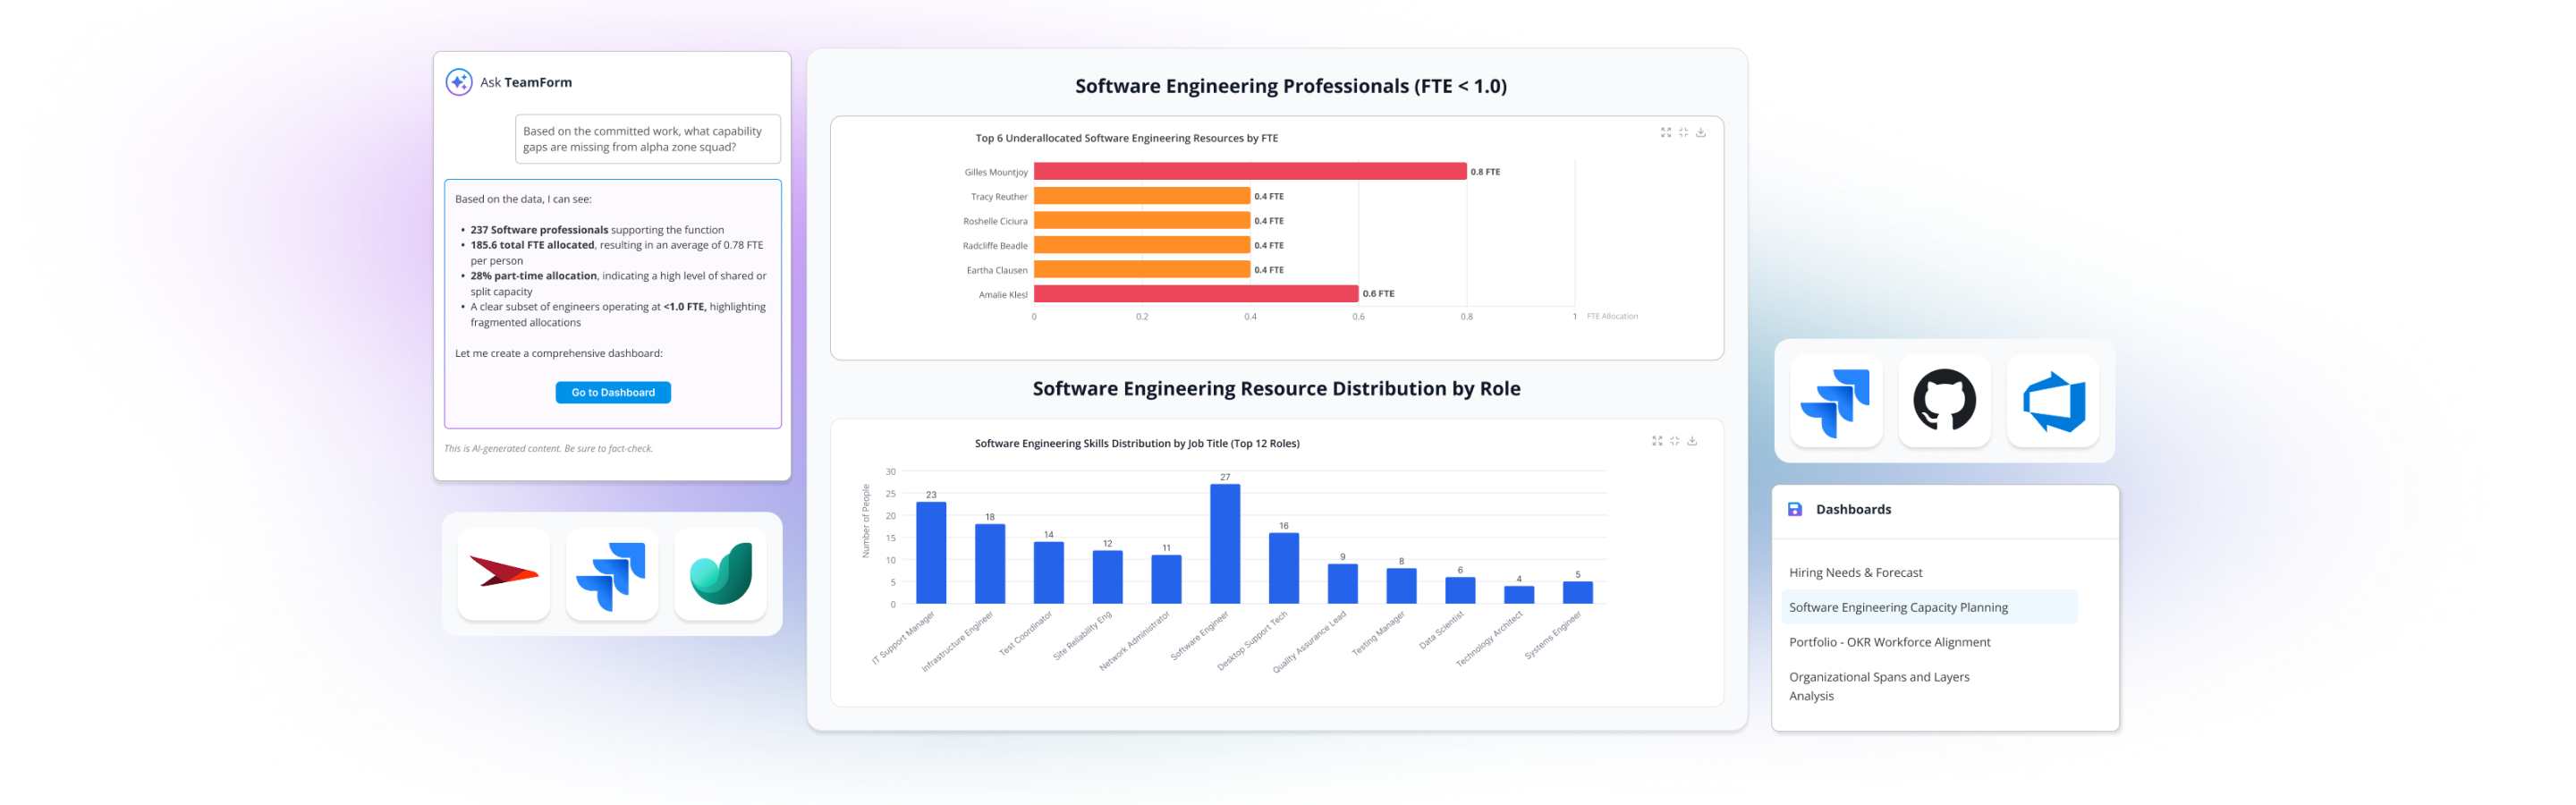Click the Ask TeamForm sparkle icon
Image resolution: width=2576 pixels, height=805 pixels.
coord(459,82)
